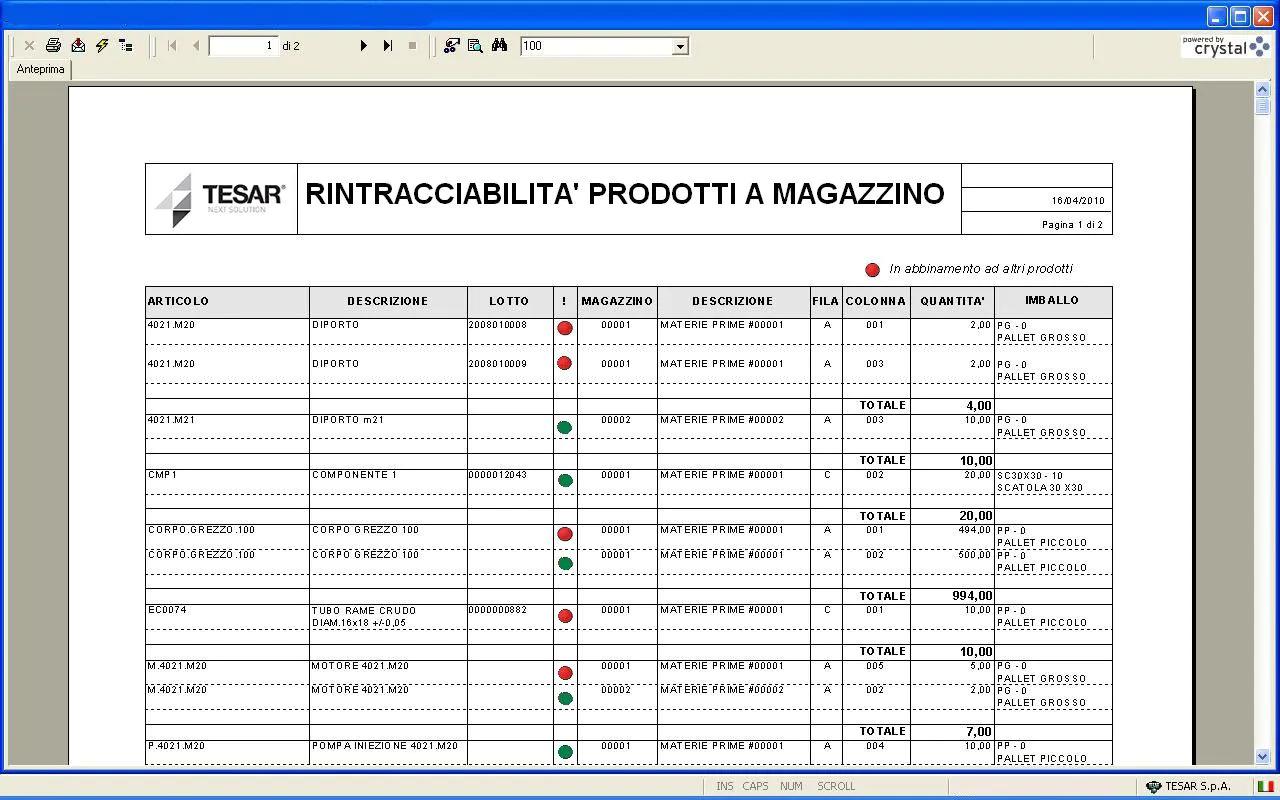The image size is (1280, 800).
Task: Click lotto value 0000000882
Action: (497, 610)
